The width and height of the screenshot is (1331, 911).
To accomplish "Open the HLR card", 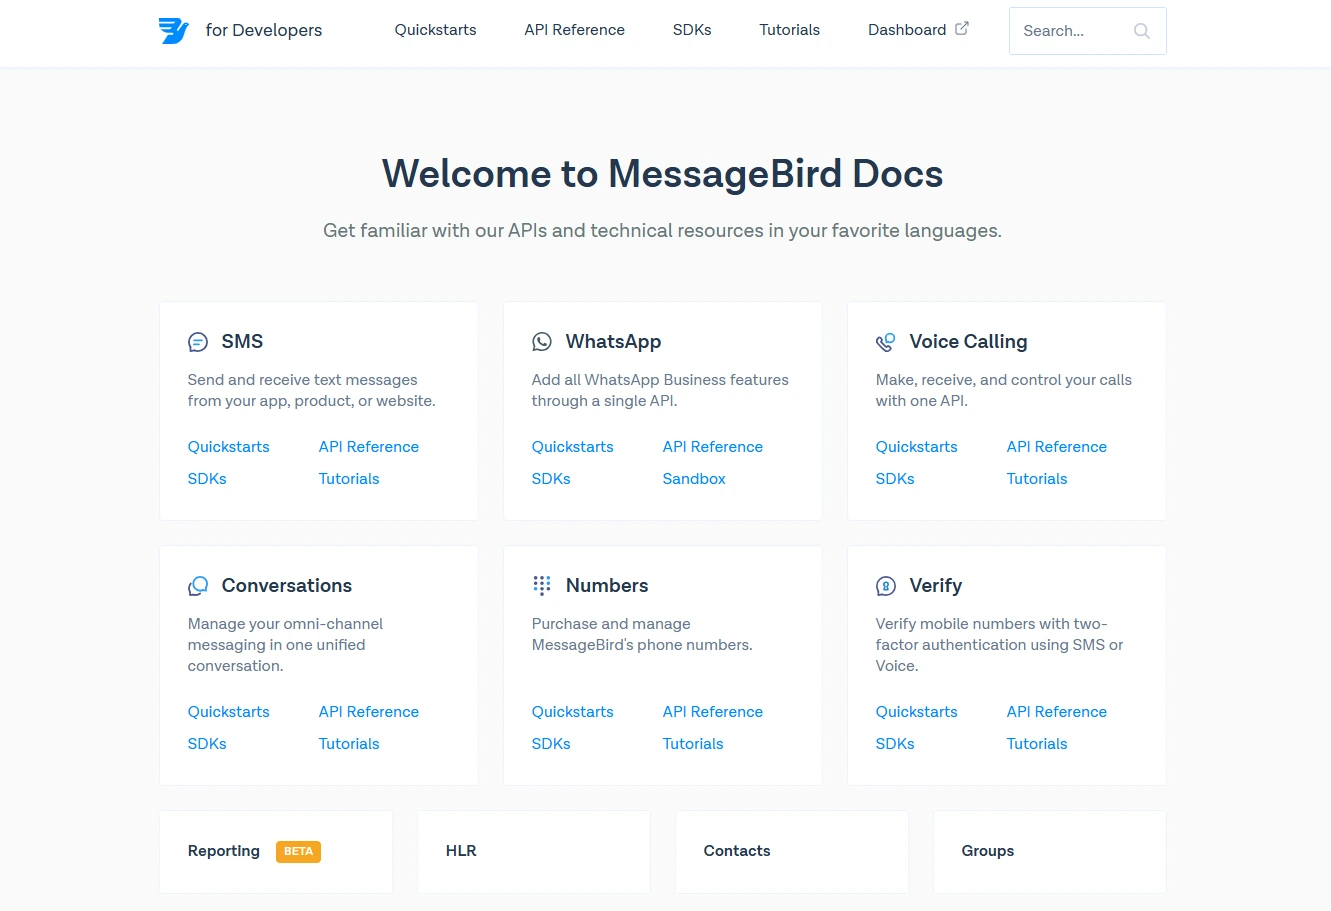I will tap(534, 852).
